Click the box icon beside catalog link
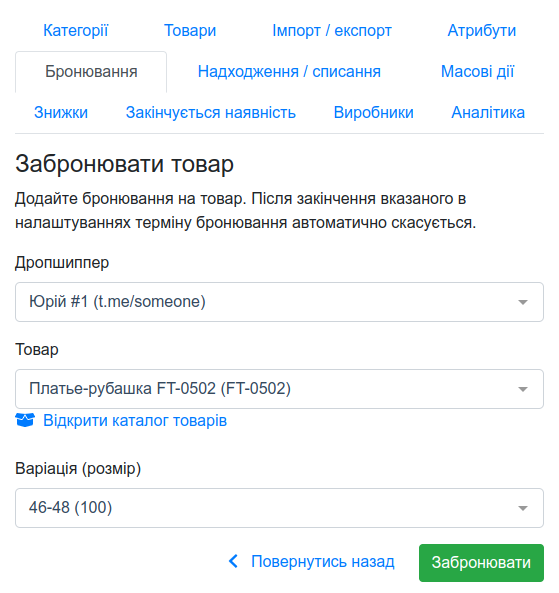The image size is (559, 593). [25, 420]
